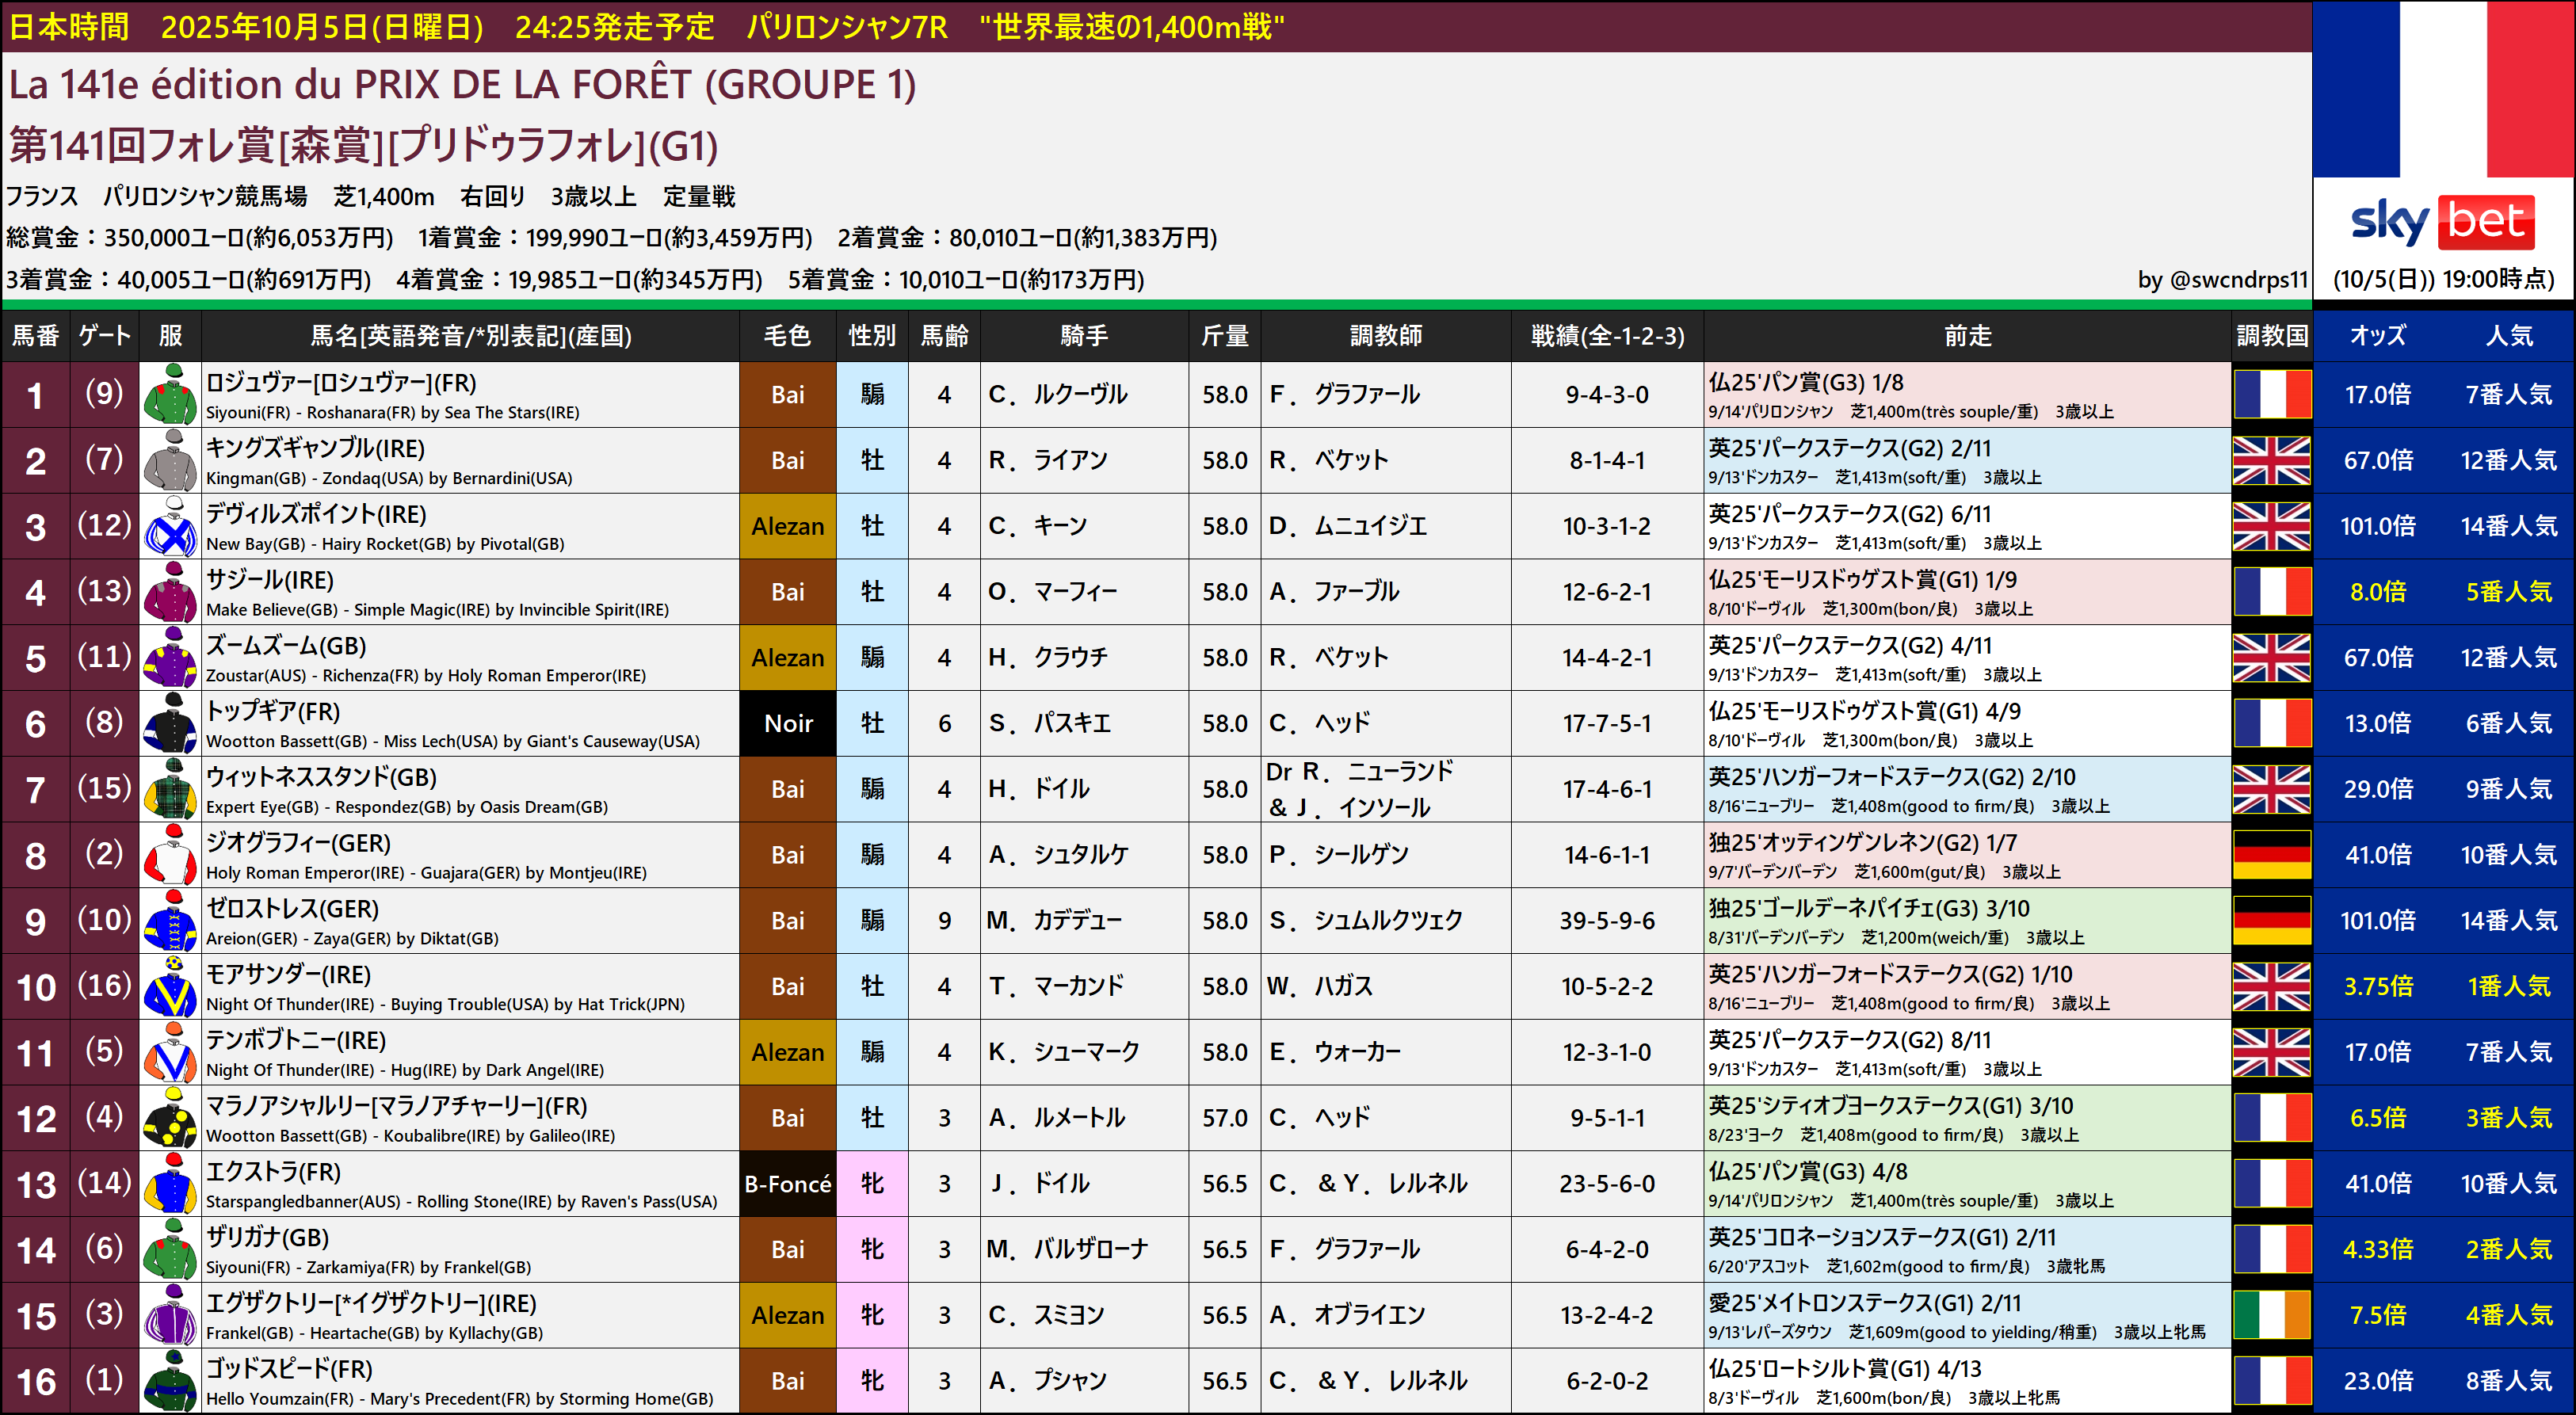Click the Irish flag in エグザクトリー row

[x=2271, y=1315]
